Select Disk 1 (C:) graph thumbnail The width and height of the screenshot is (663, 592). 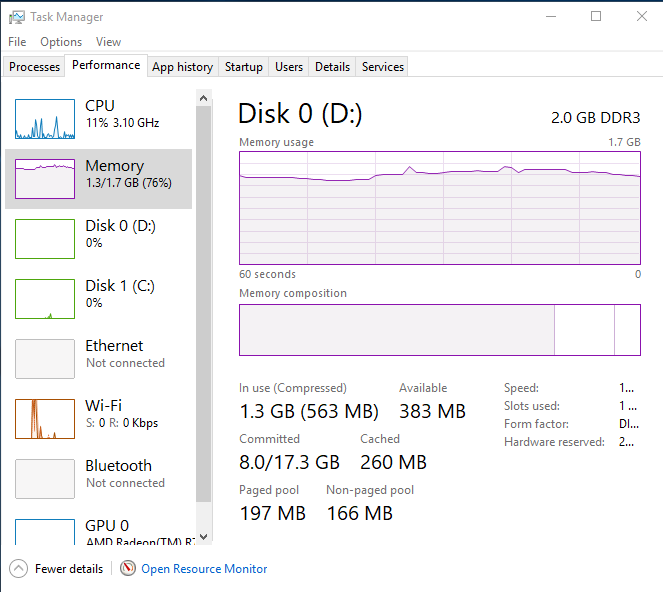coord(45,299)
